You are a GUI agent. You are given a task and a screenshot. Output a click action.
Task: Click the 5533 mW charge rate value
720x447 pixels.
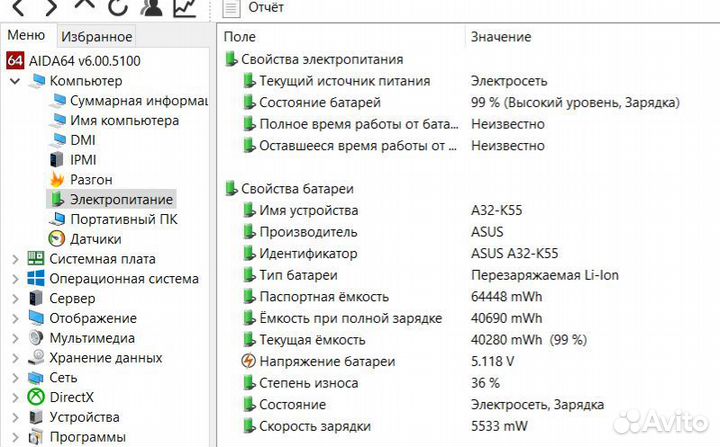click(x=499, y=426)
